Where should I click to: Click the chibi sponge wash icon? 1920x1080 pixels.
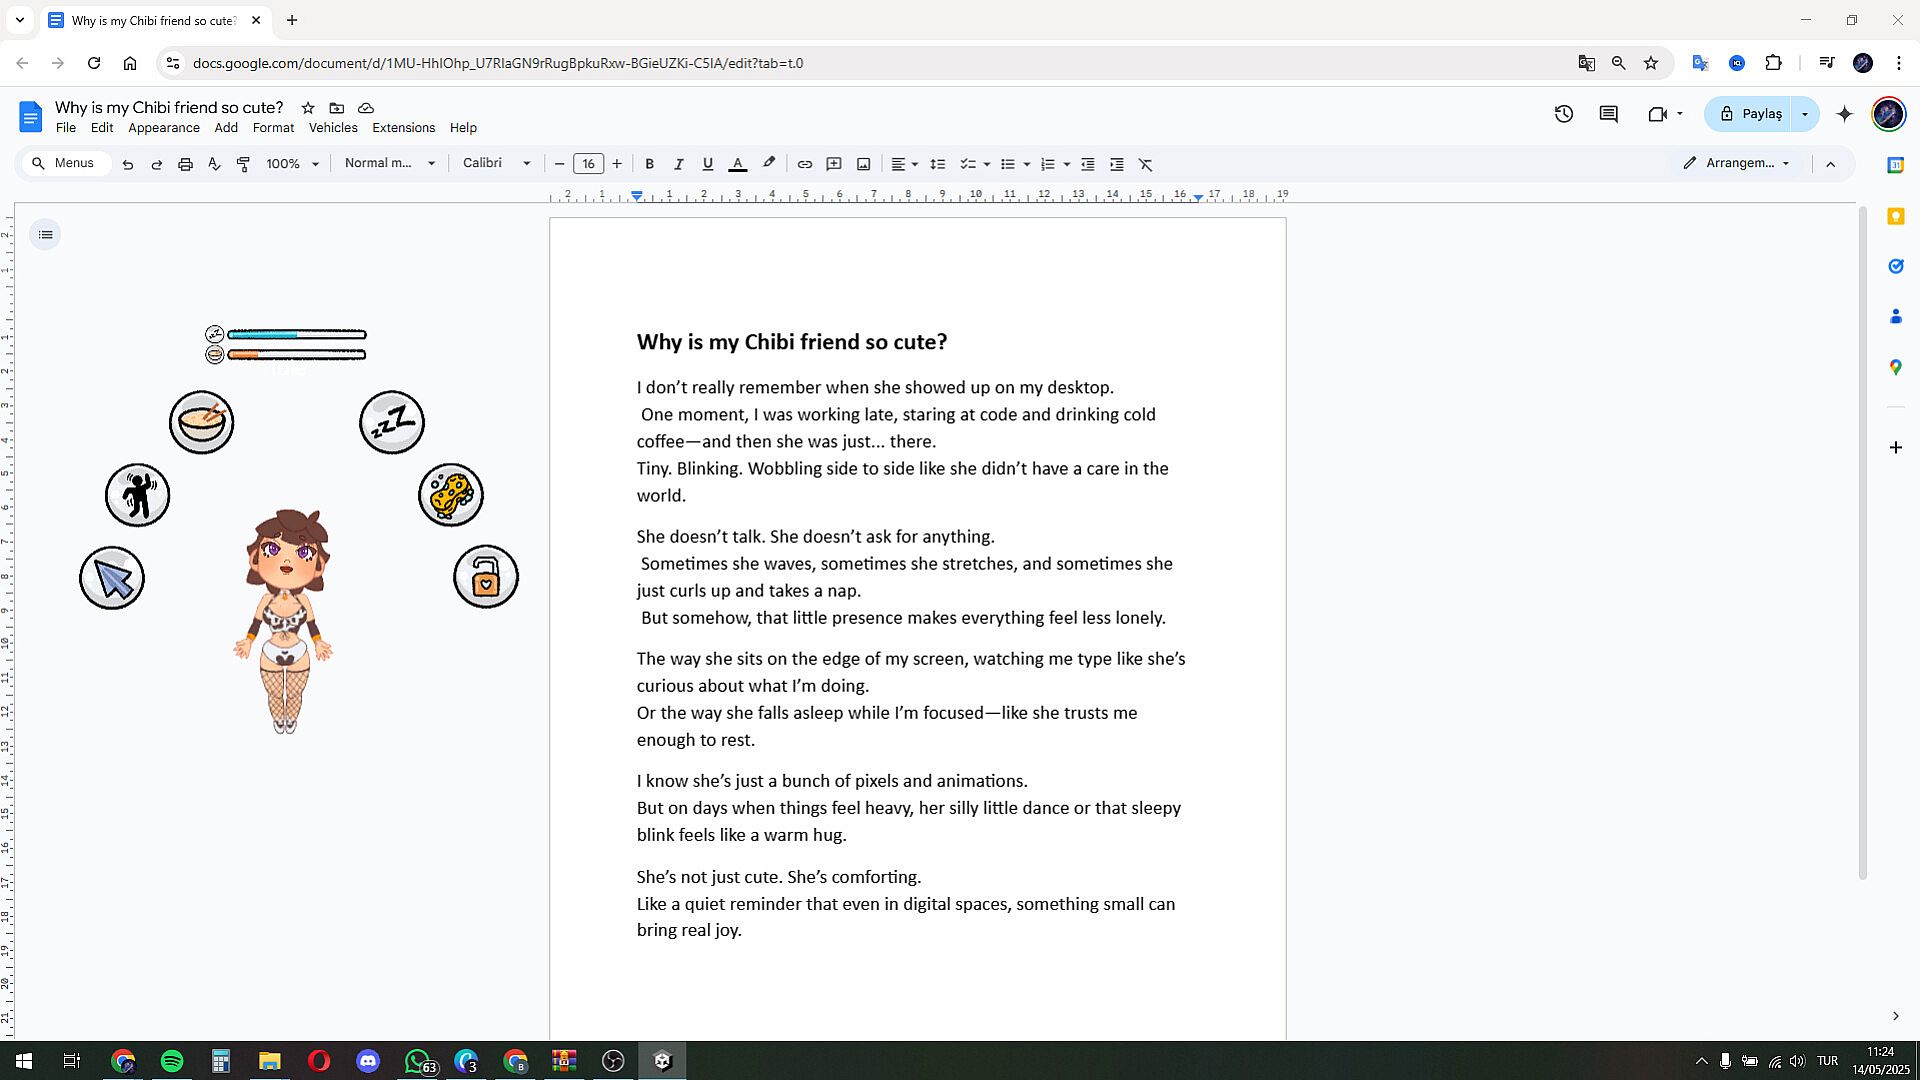(451, 495)
